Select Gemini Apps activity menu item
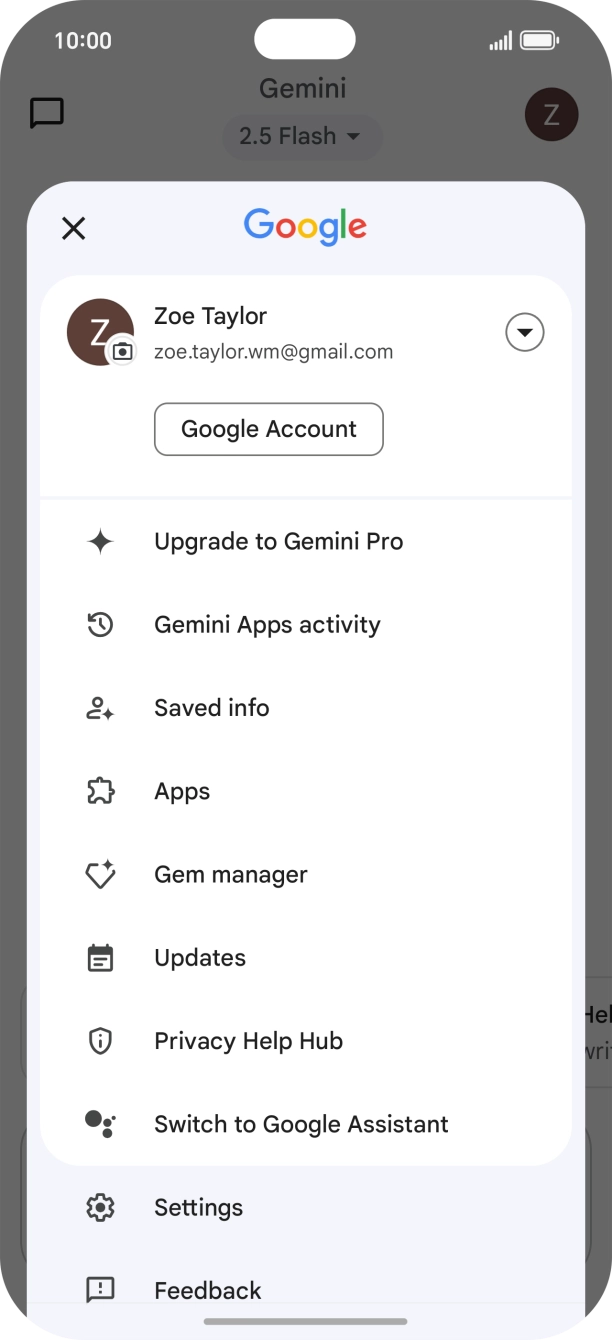Image resolution: width=612 pixels, height=1340 pixels. [306, 625]
